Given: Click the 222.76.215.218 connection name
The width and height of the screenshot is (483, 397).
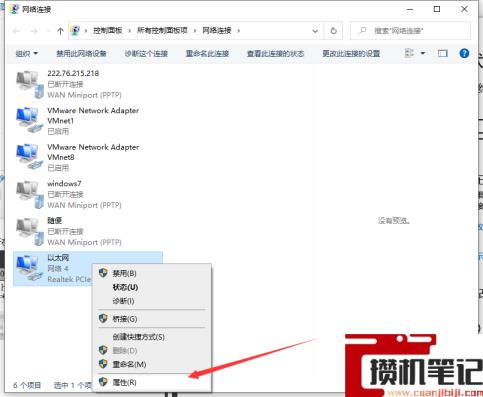Looking at the screenshot, I should [73, 73].
